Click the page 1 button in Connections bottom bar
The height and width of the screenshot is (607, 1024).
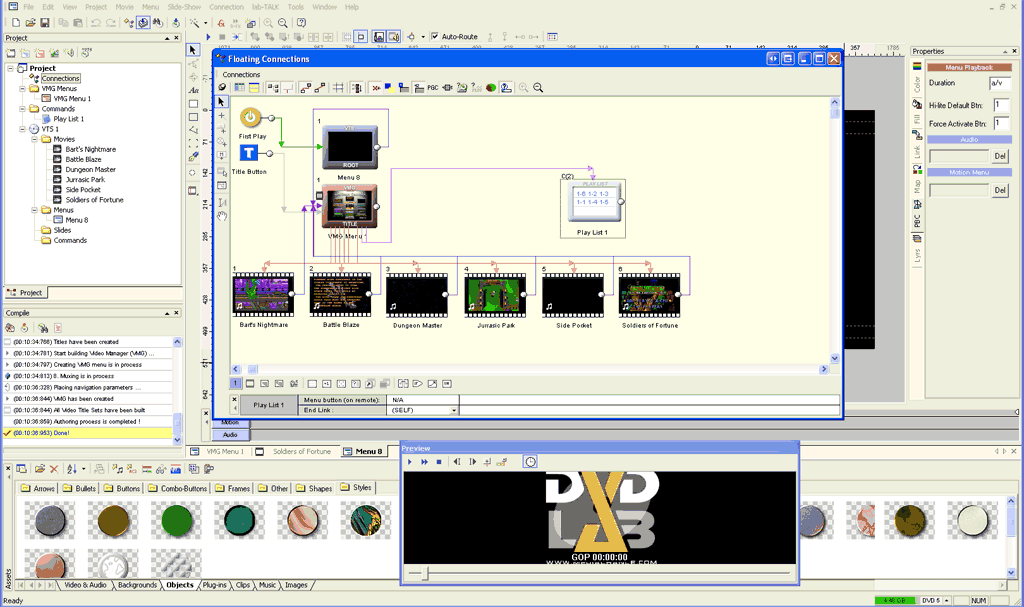click(236, 384)
